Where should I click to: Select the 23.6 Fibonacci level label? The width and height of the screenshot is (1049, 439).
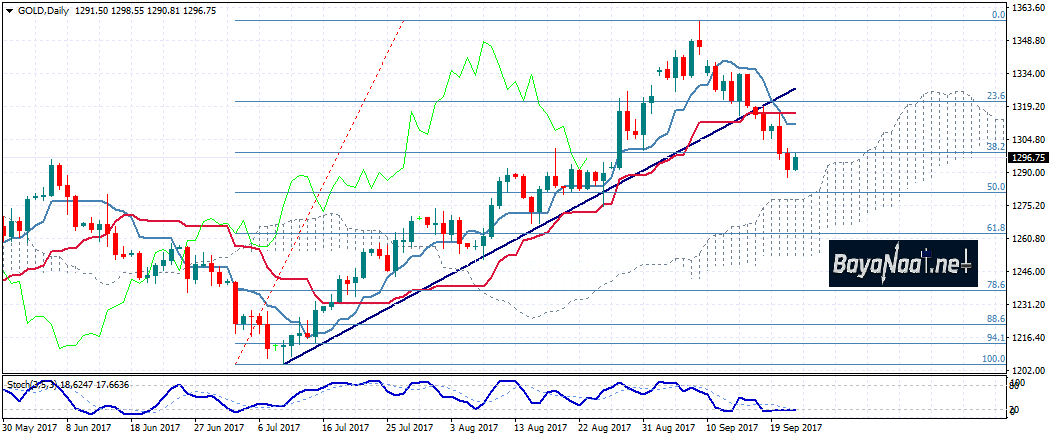point(996,96)
